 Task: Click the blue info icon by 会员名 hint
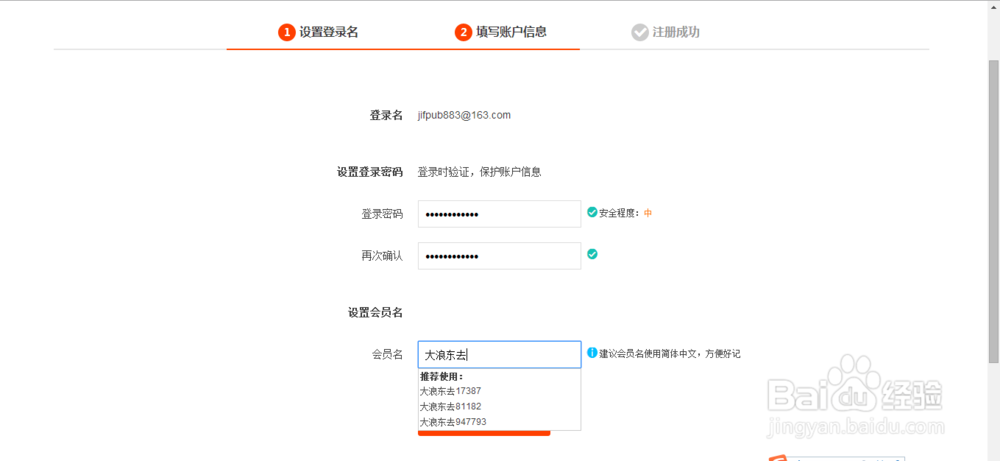(x=592, y=353)
